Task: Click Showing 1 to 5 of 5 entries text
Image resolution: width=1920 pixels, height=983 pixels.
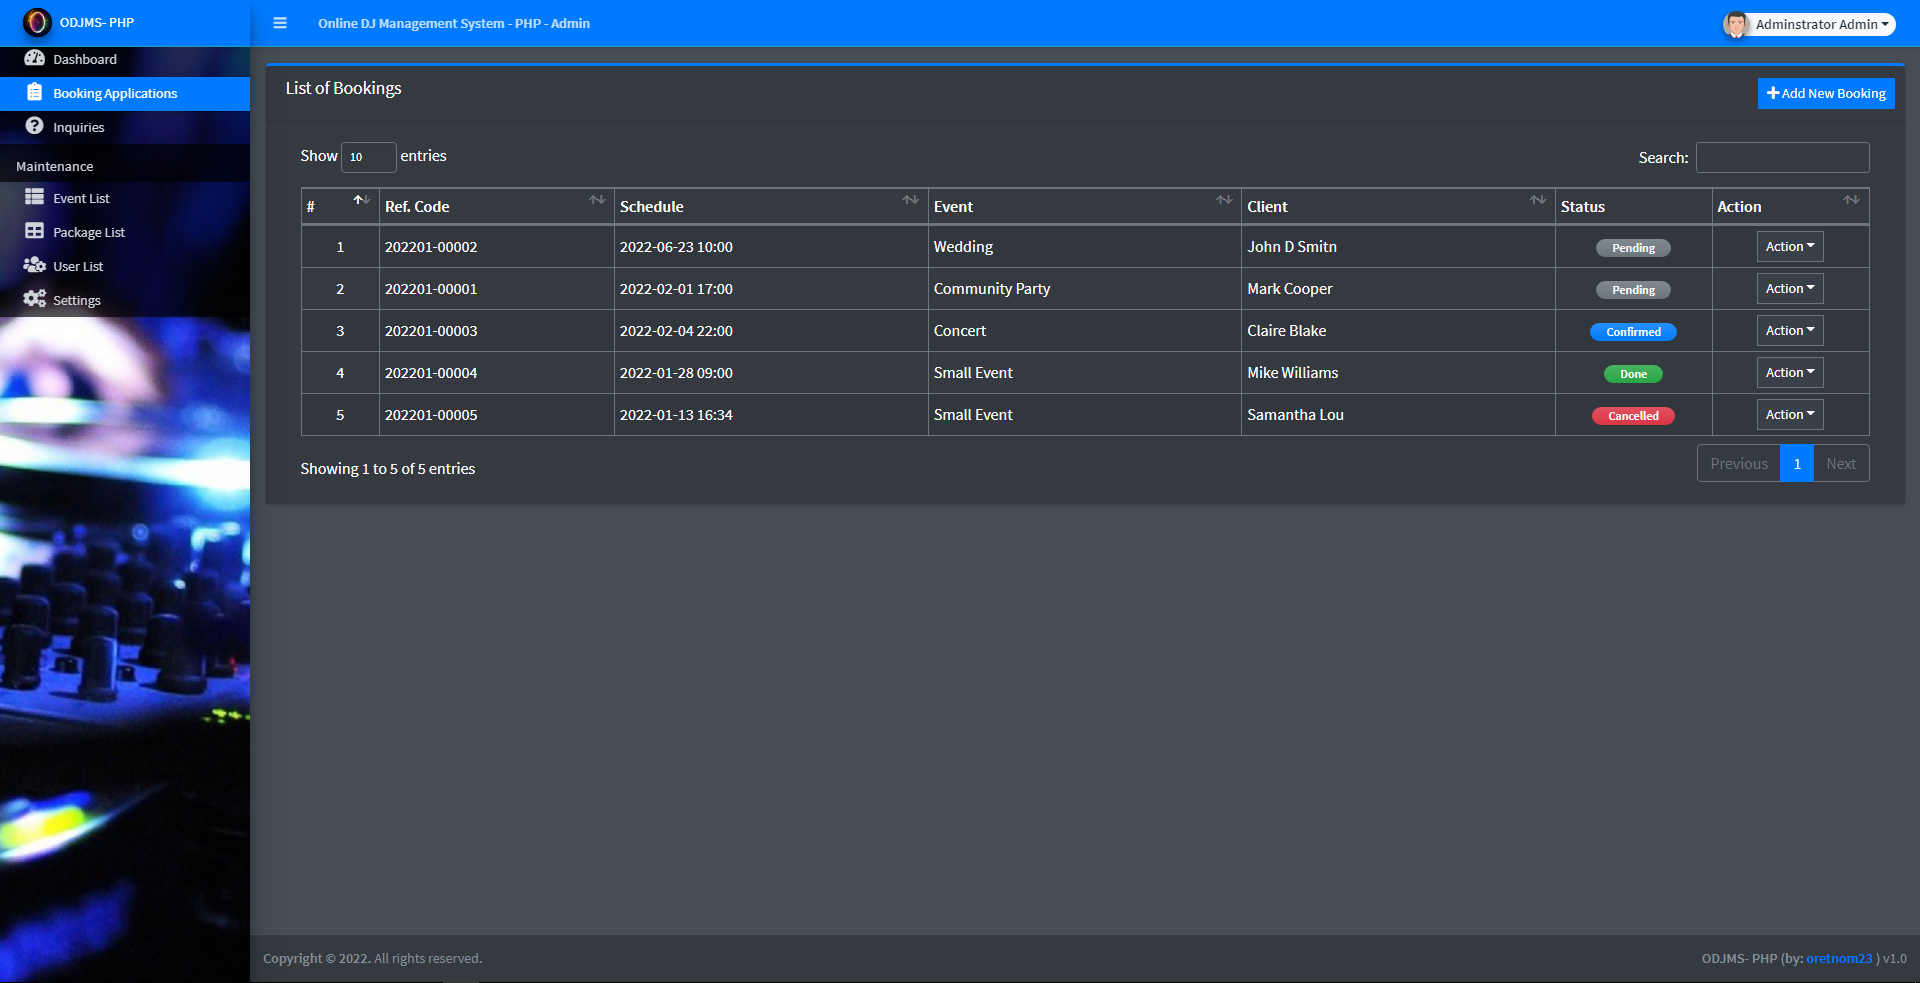Action: [x=388, y=469]
